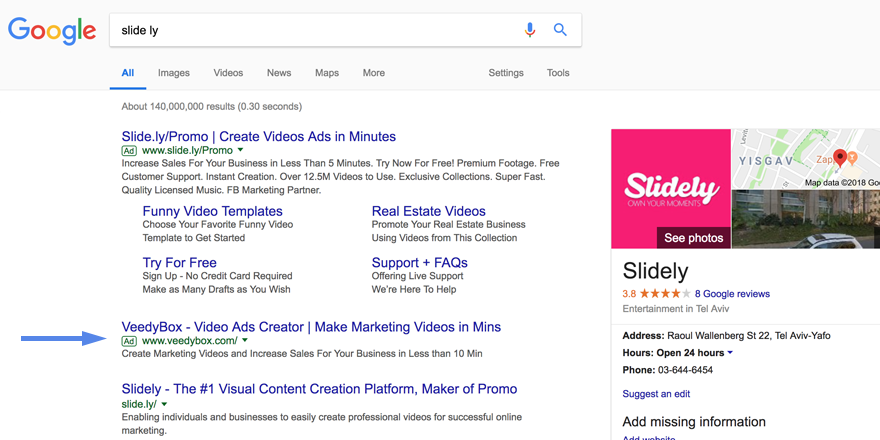Click the 3.8 rating number
The height and width of the screenshot is (440, 880).
[x=629, y=294]
